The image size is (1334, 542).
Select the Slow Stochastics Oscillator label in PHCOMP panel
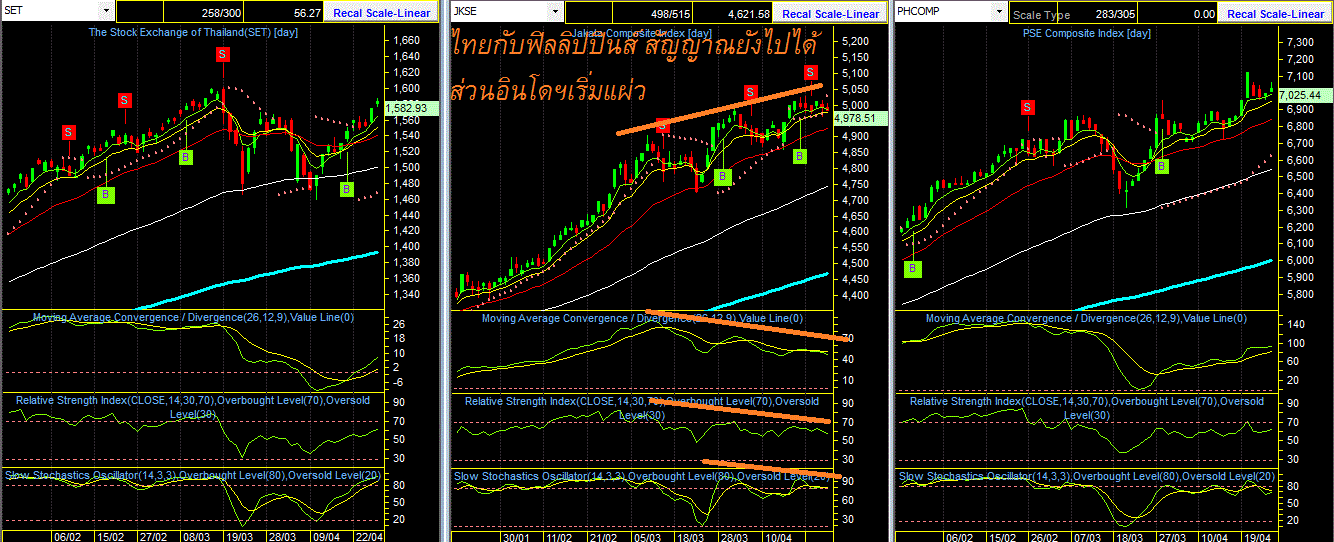(1086, 476)
